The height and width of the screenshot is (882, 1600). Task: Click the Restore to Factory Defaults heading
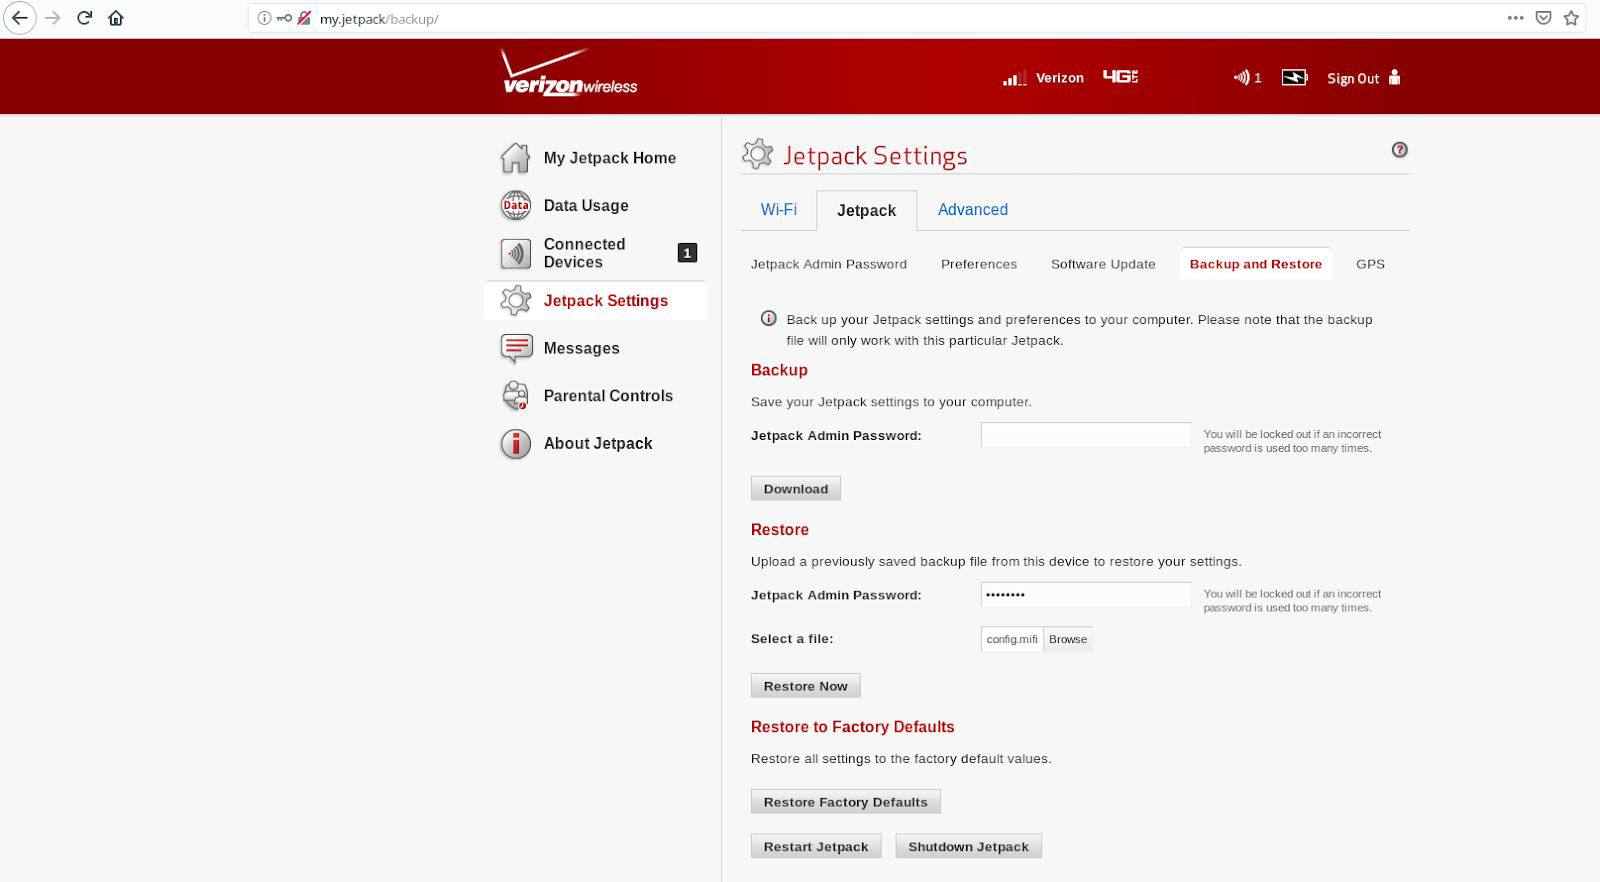(853, 727)
